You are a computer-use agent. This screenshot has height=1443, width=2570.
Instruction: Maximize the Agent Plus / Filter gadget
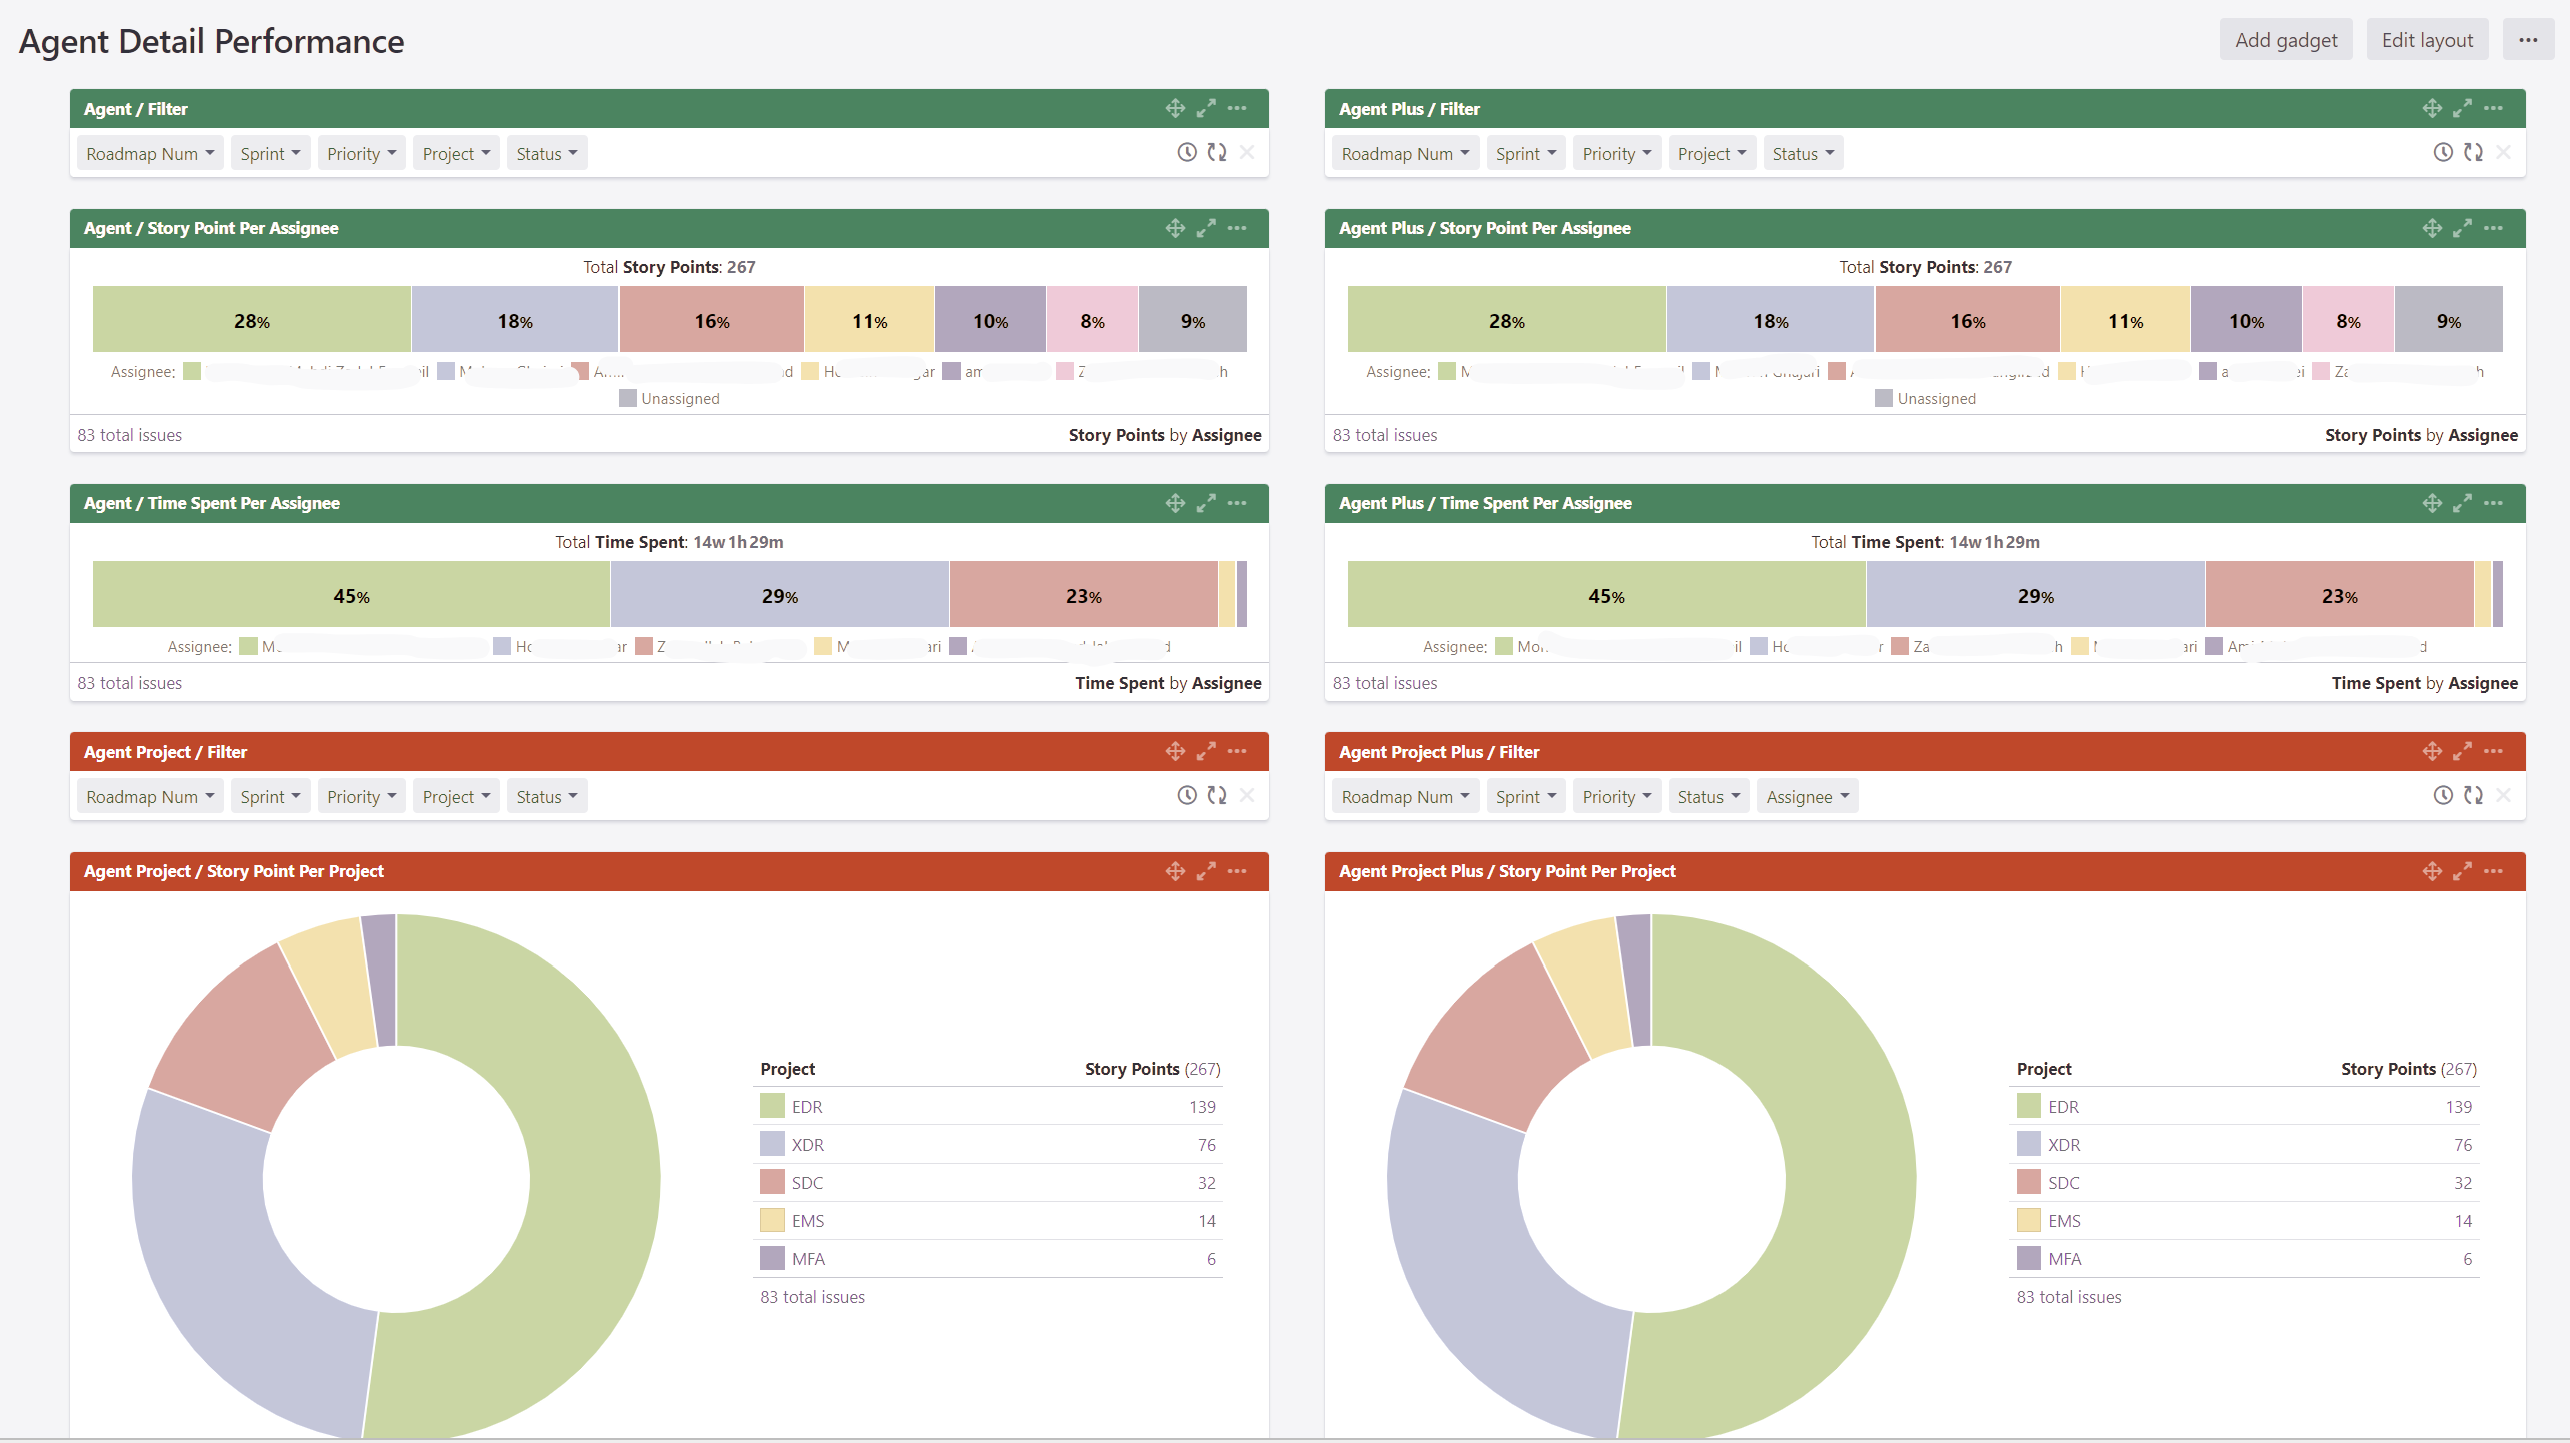pyautogui.click(x=2462, y=108)
